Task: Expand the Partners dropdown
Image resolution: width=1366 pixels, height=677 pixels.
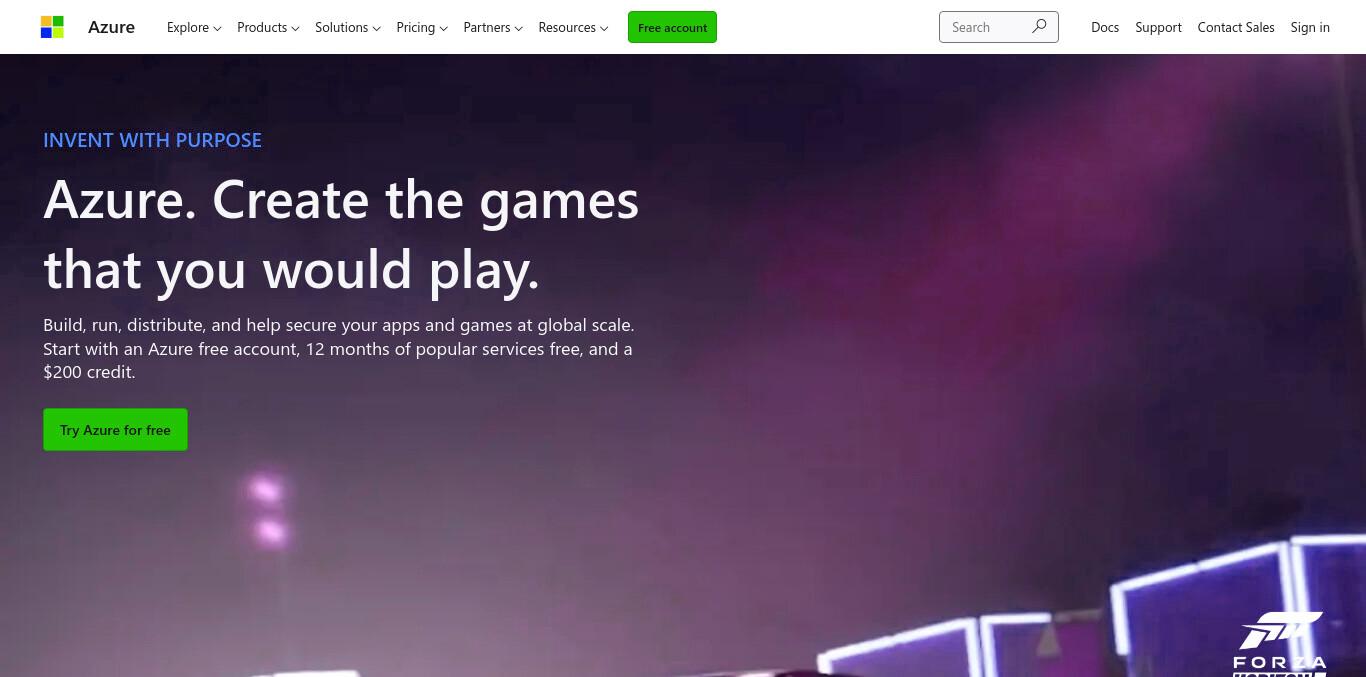Action: click(493, 27)
